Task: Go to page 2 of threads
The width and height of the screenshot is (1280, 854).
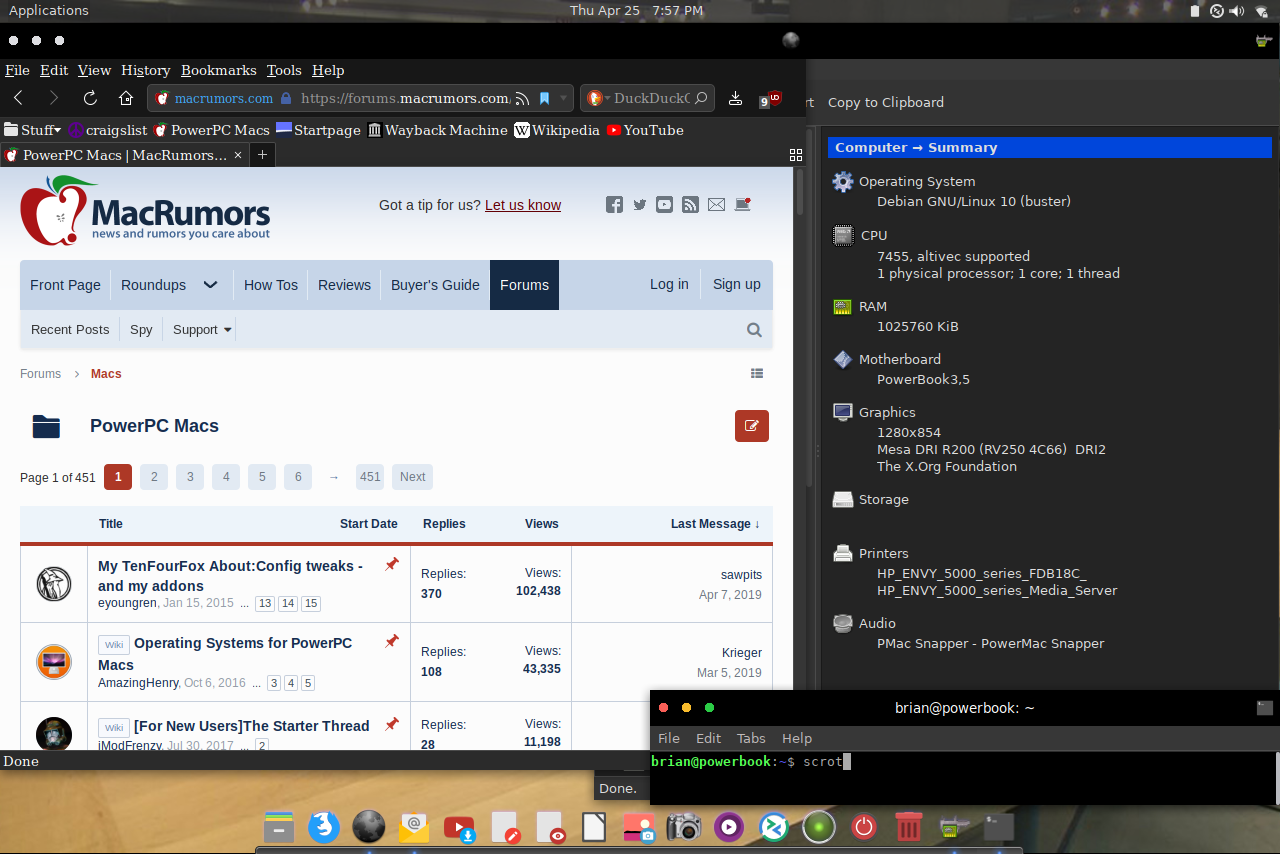Action: tap(154, 477)
